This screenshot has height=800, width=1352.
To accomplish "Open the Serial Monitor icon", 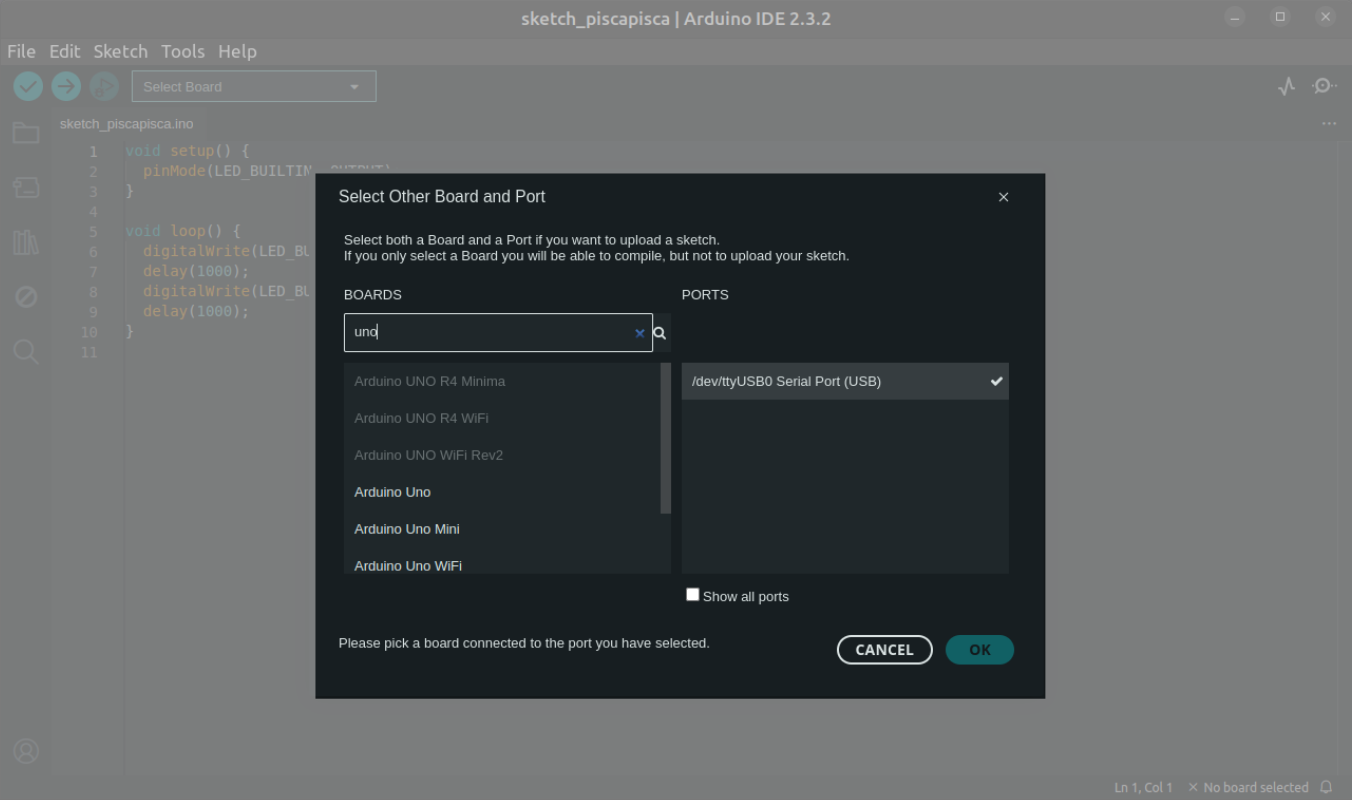I will pyautogui.click(x=1325, y=87).
